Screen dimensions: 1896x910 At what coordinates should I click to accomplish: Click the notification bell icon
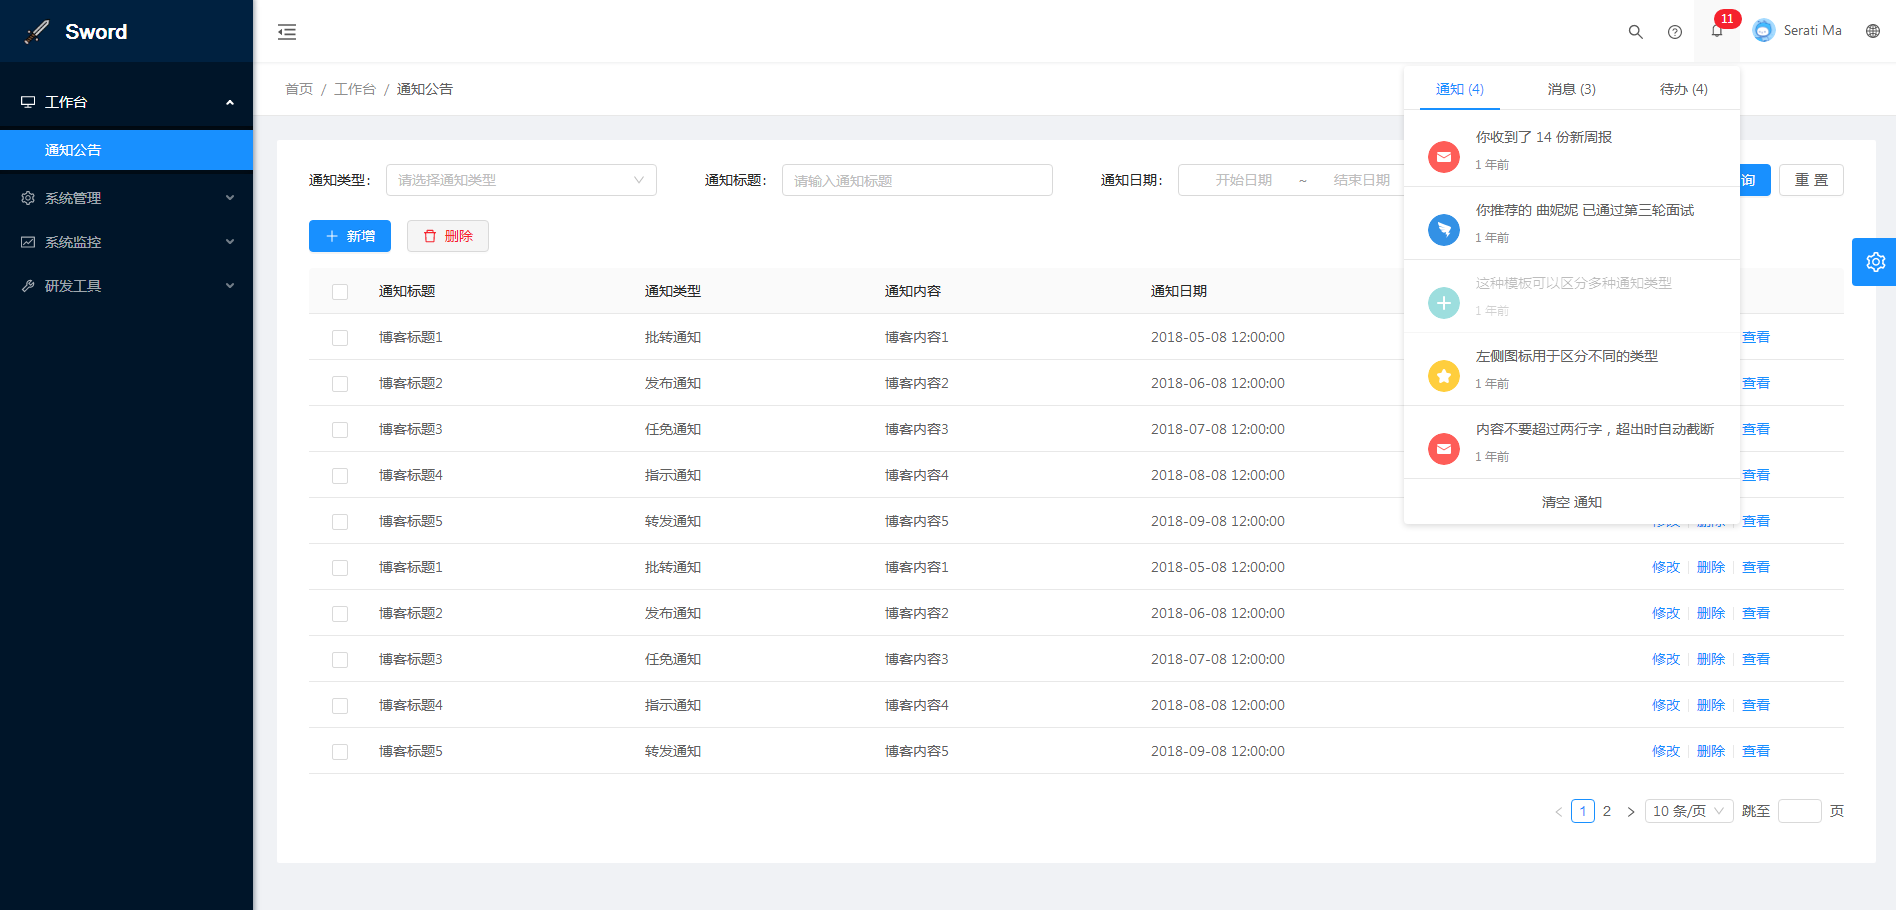coord(1717,31)
